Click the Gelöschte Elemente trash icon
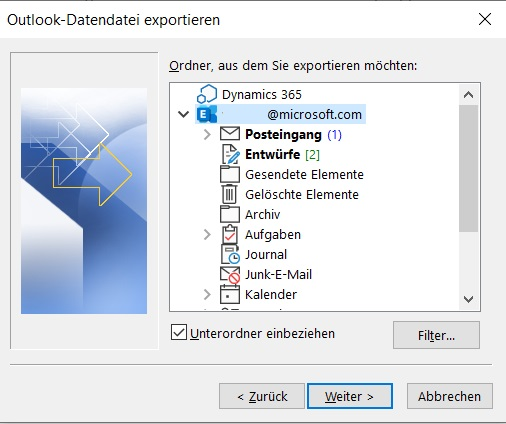Screen dimensions: 506x424 [229, 194]
